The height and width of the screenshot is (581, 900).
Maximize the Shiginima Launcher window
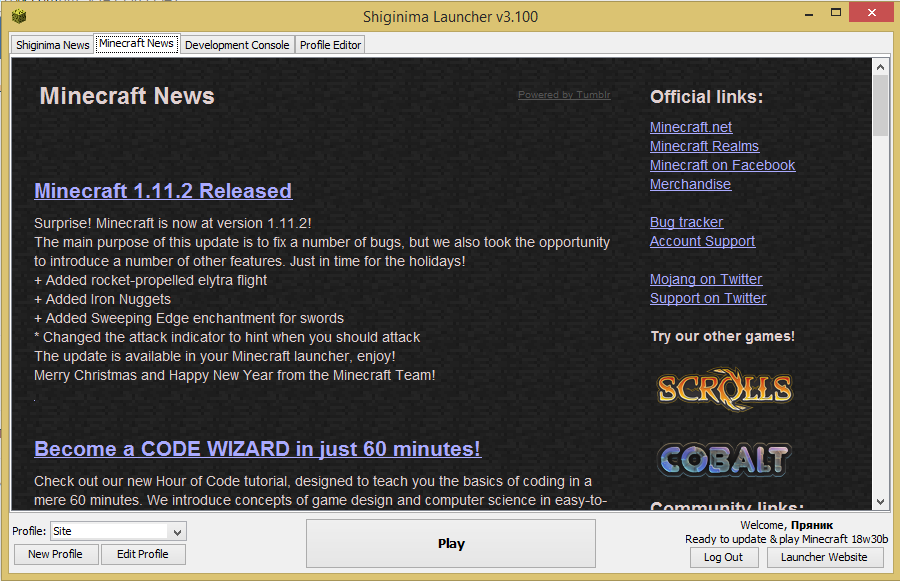pos(836,13)
